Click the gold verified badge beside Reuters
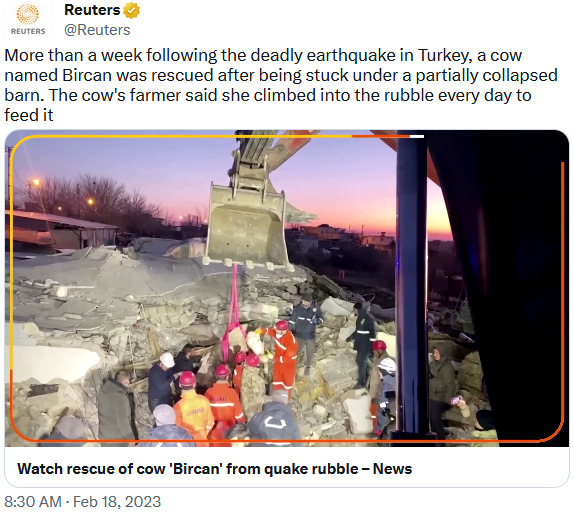 coord(132,11)
